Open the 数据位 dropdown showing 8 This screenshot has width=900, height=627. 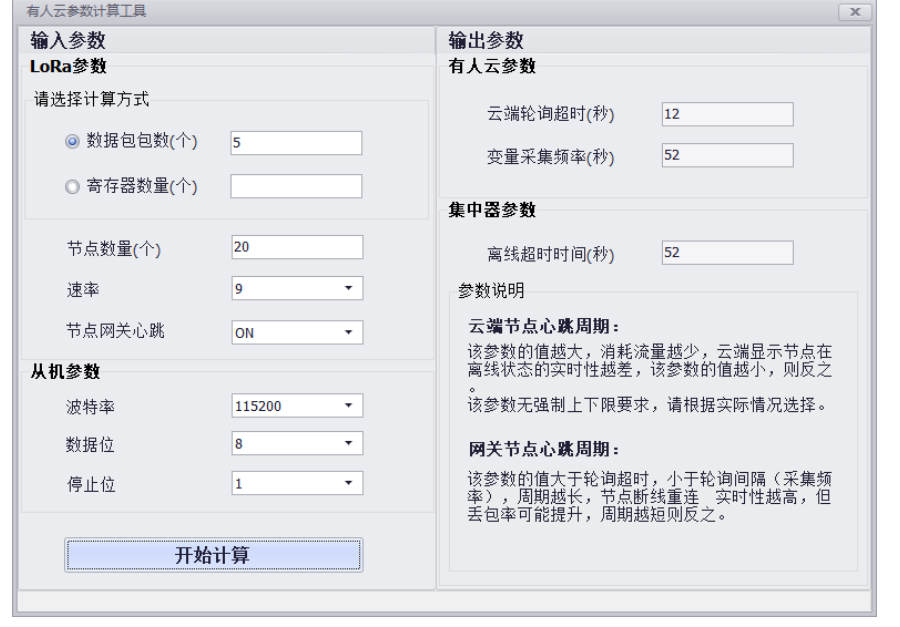[297, 443]
